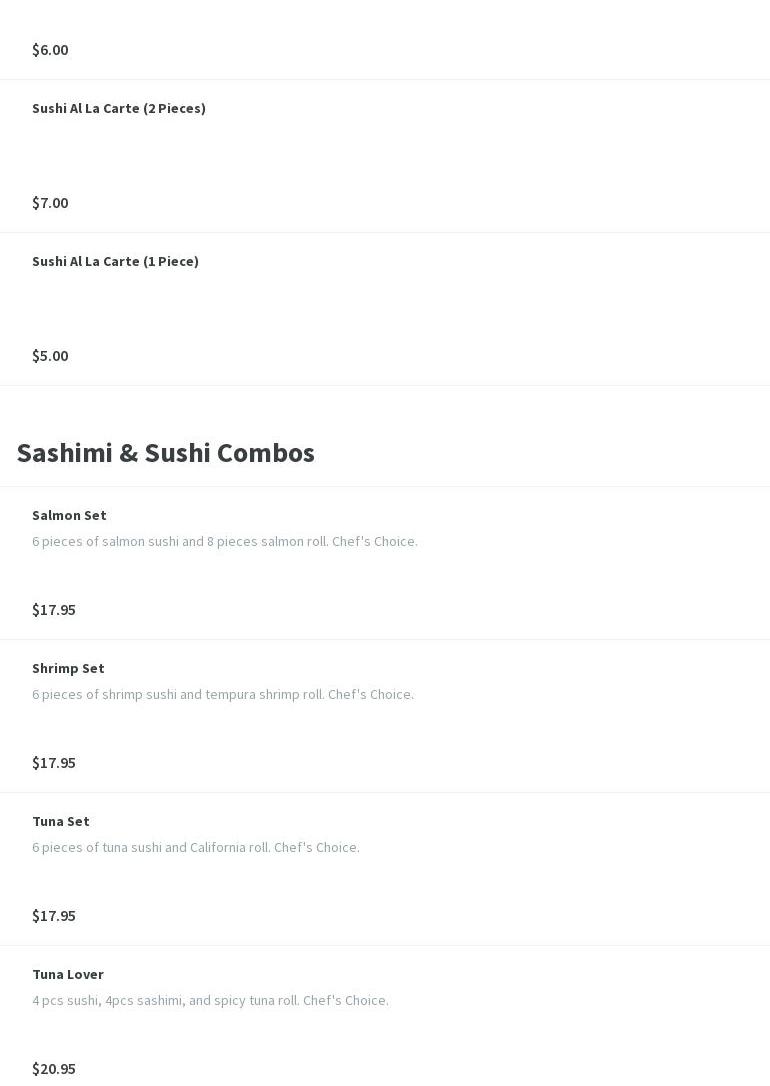Click the tuna sushi and California roll description
The width and height of the screenshot is (770, 1086).
[x=196, y=847]
